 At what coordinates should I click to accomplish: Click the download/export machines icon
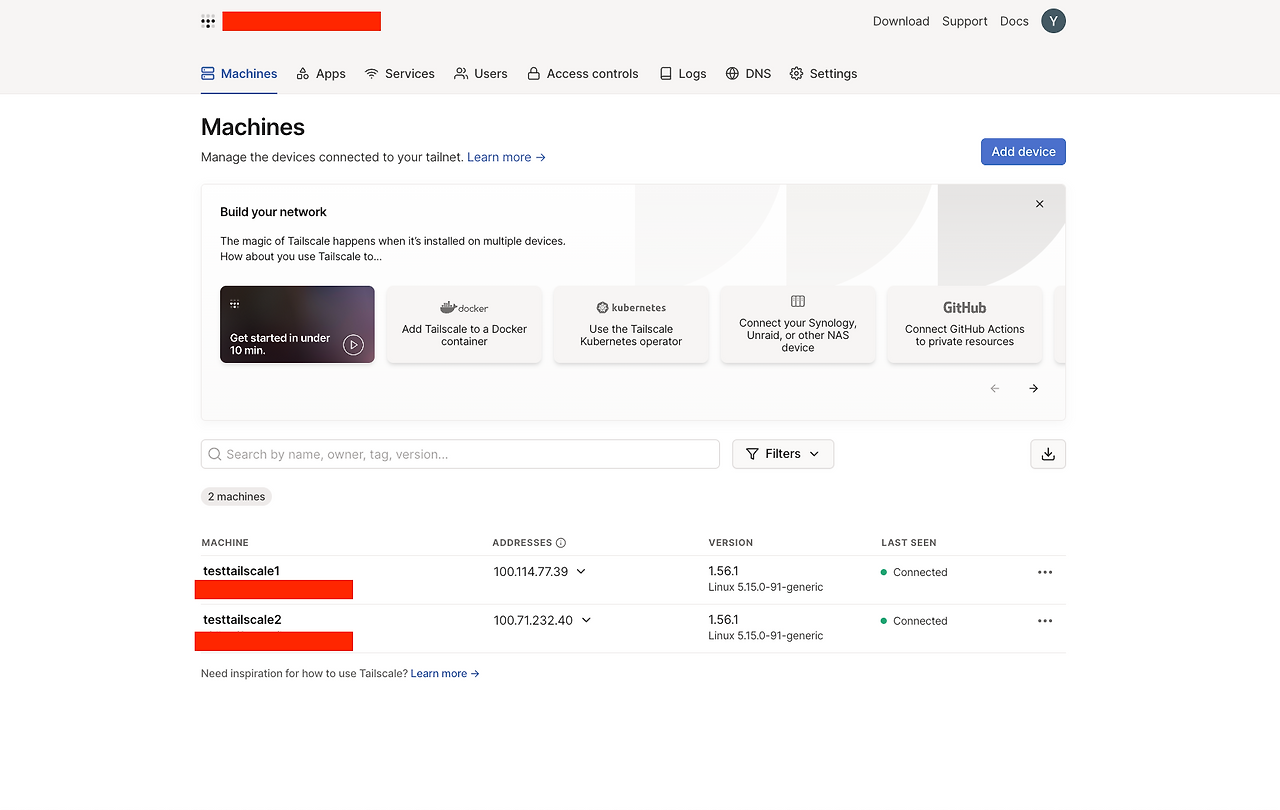tap(1047, 453)
